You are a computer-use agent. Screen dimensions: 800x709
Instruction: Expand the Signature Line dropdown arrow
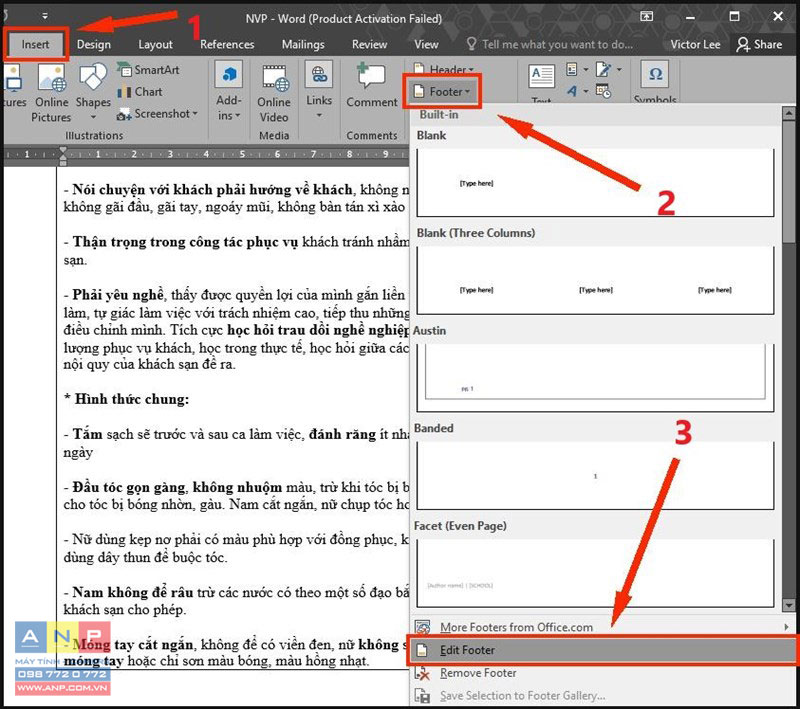click(619, 69)
